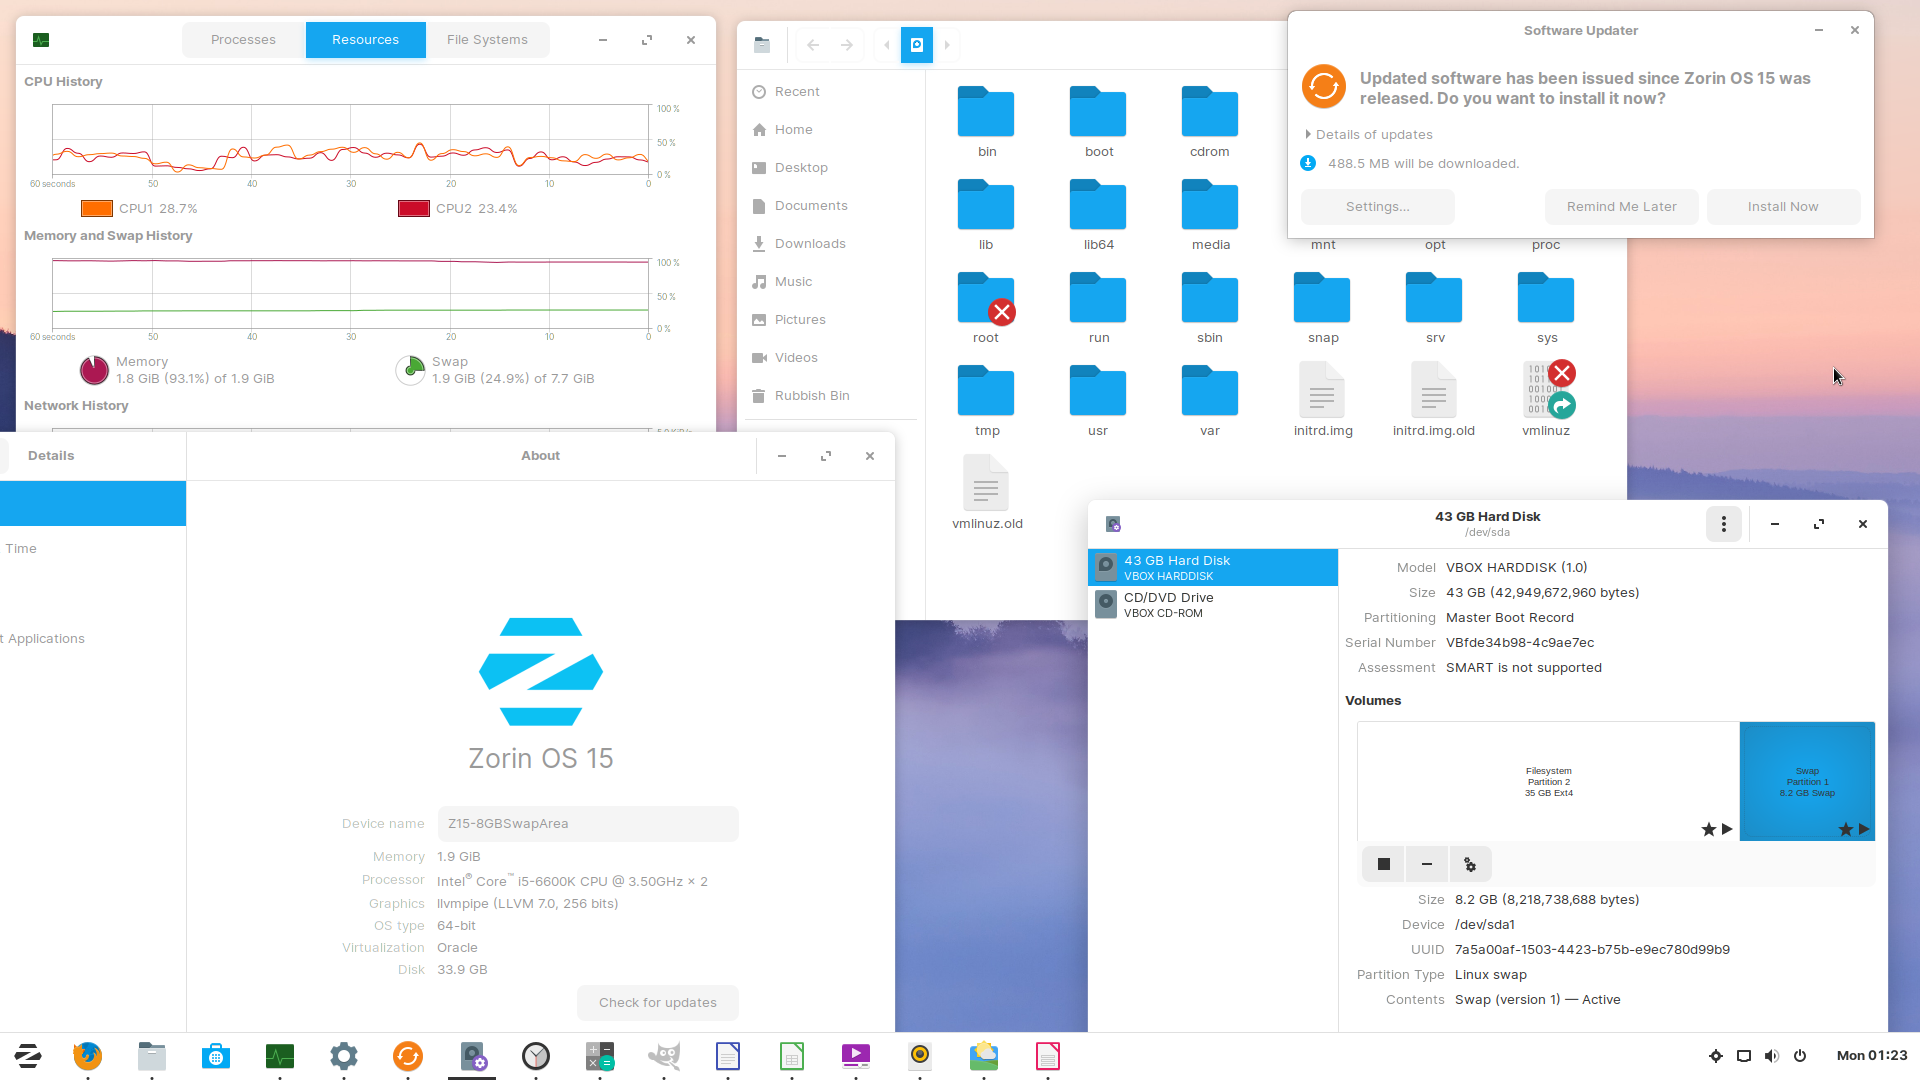Click the unmount swap partition stop icon
This screenshot has height=1080, width=1920.
pos(1384,864)
